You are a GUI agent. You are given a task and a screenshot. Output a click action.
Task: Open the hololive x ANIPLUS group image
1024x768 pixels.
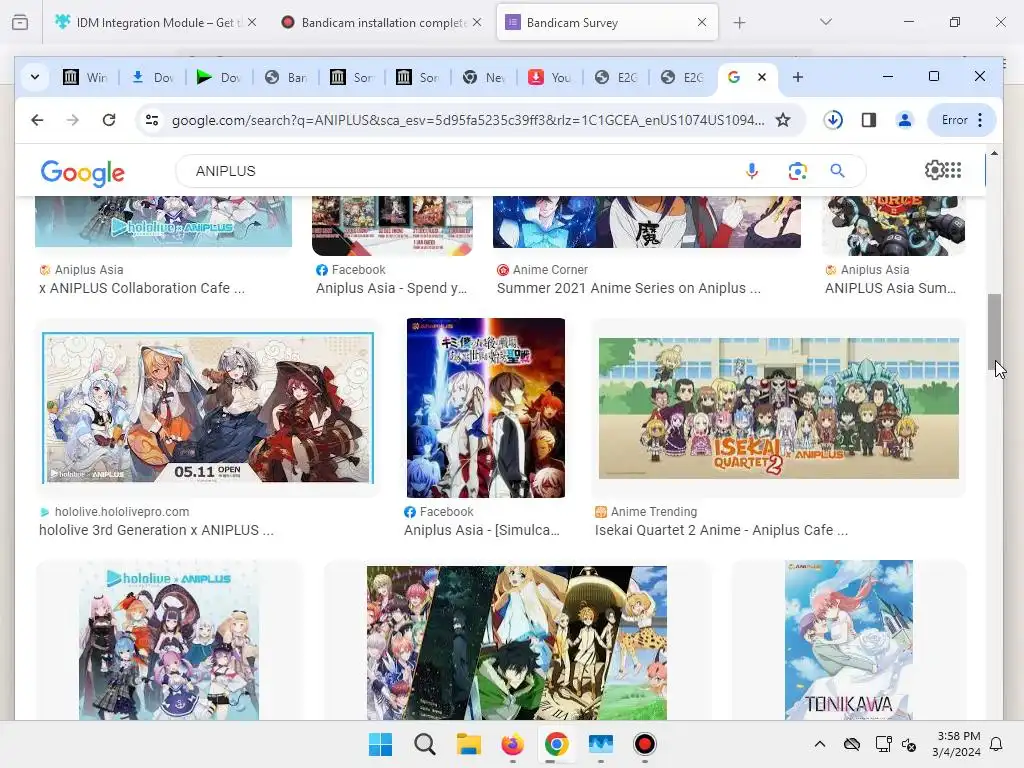point(168,643)
